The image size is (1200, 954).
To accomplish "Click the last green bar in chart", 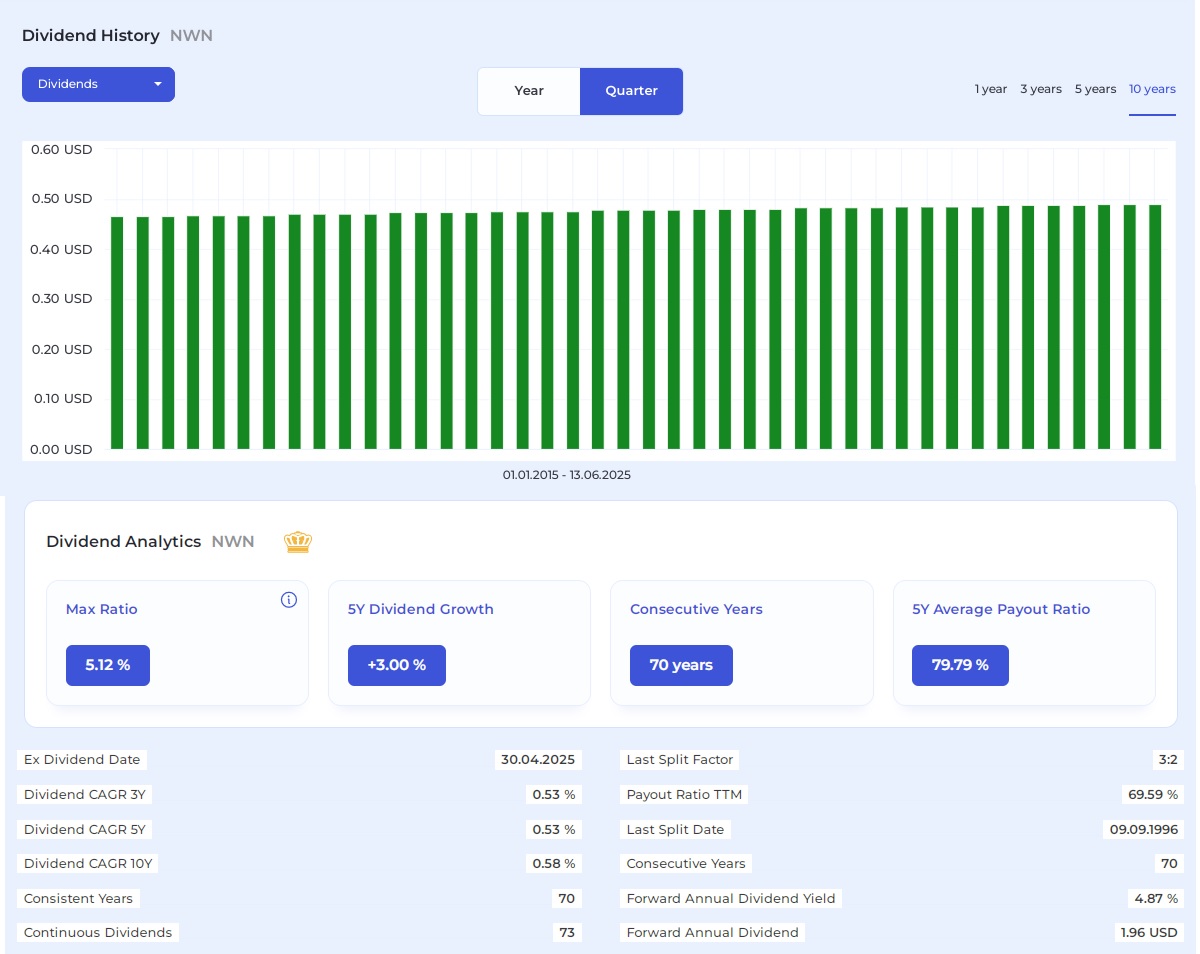I will 1155,327.
